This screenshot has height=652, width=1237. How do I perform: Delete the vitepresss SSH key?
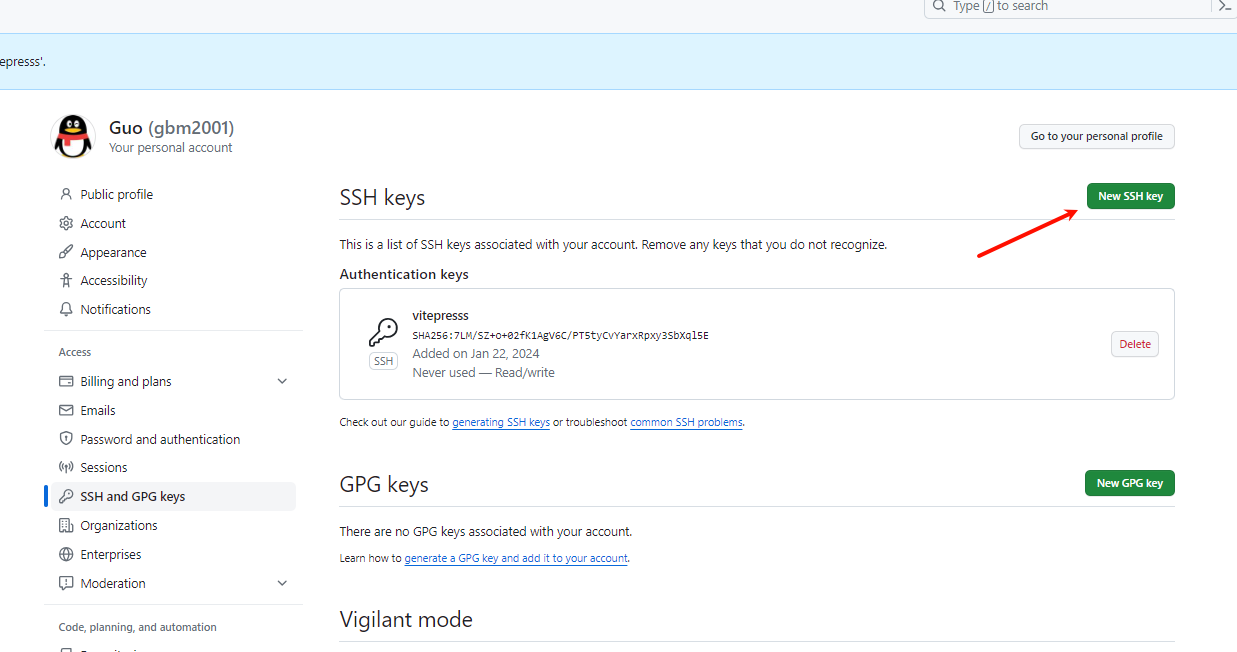click(x=1134, y=343)
